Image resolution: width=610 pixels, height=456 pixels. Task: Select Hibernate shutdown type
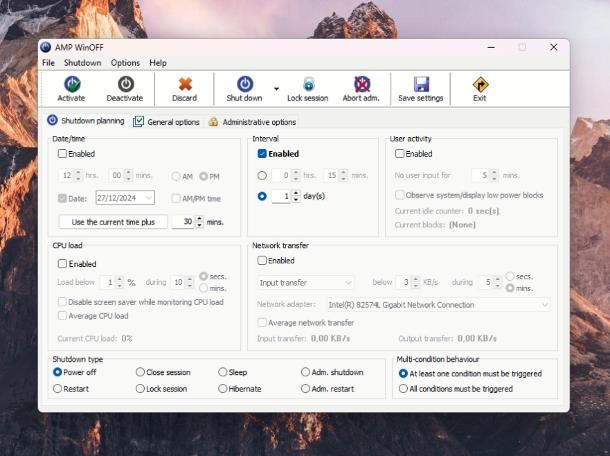tap(223, 389)
